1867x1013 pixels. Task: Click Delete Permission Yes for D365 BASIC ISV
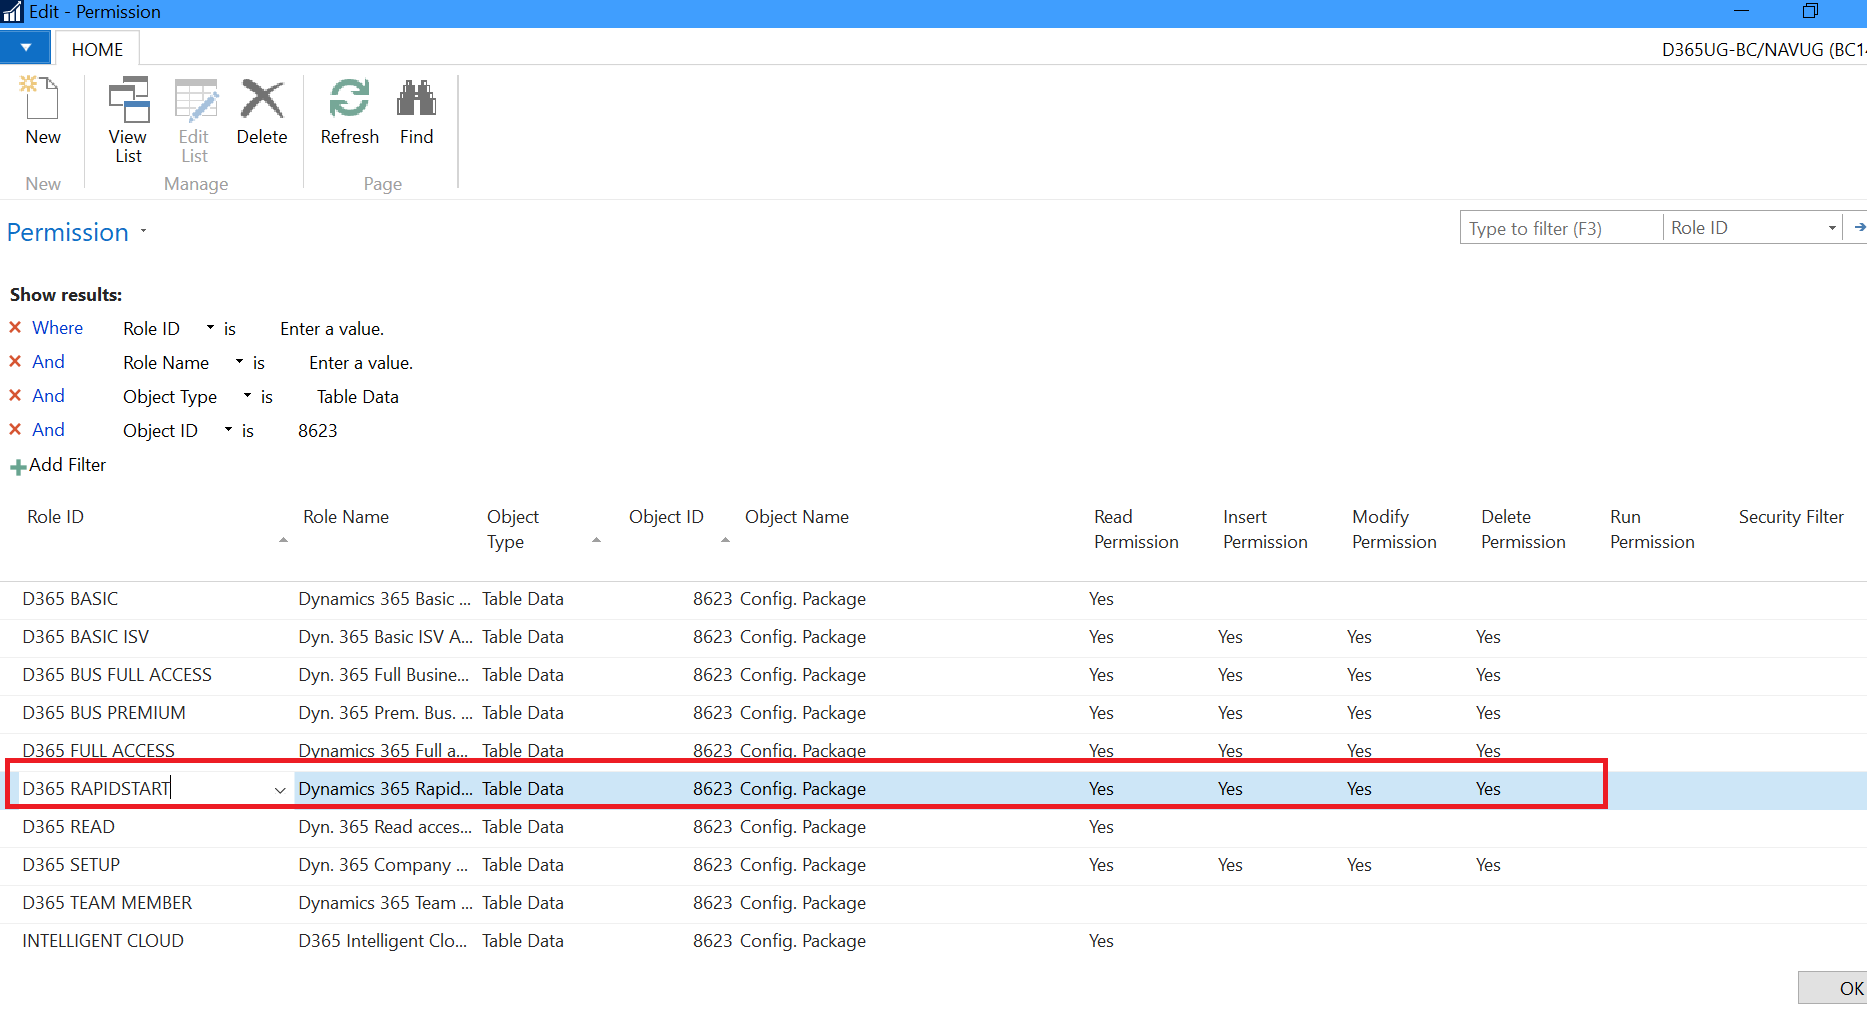[1488, 637]
